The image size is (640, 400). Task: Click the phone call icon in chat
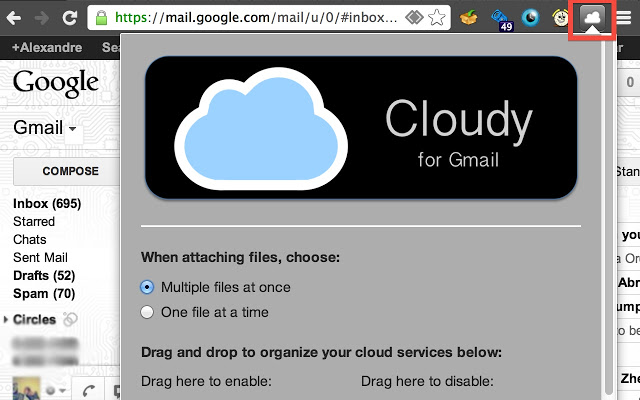(88, 390)
